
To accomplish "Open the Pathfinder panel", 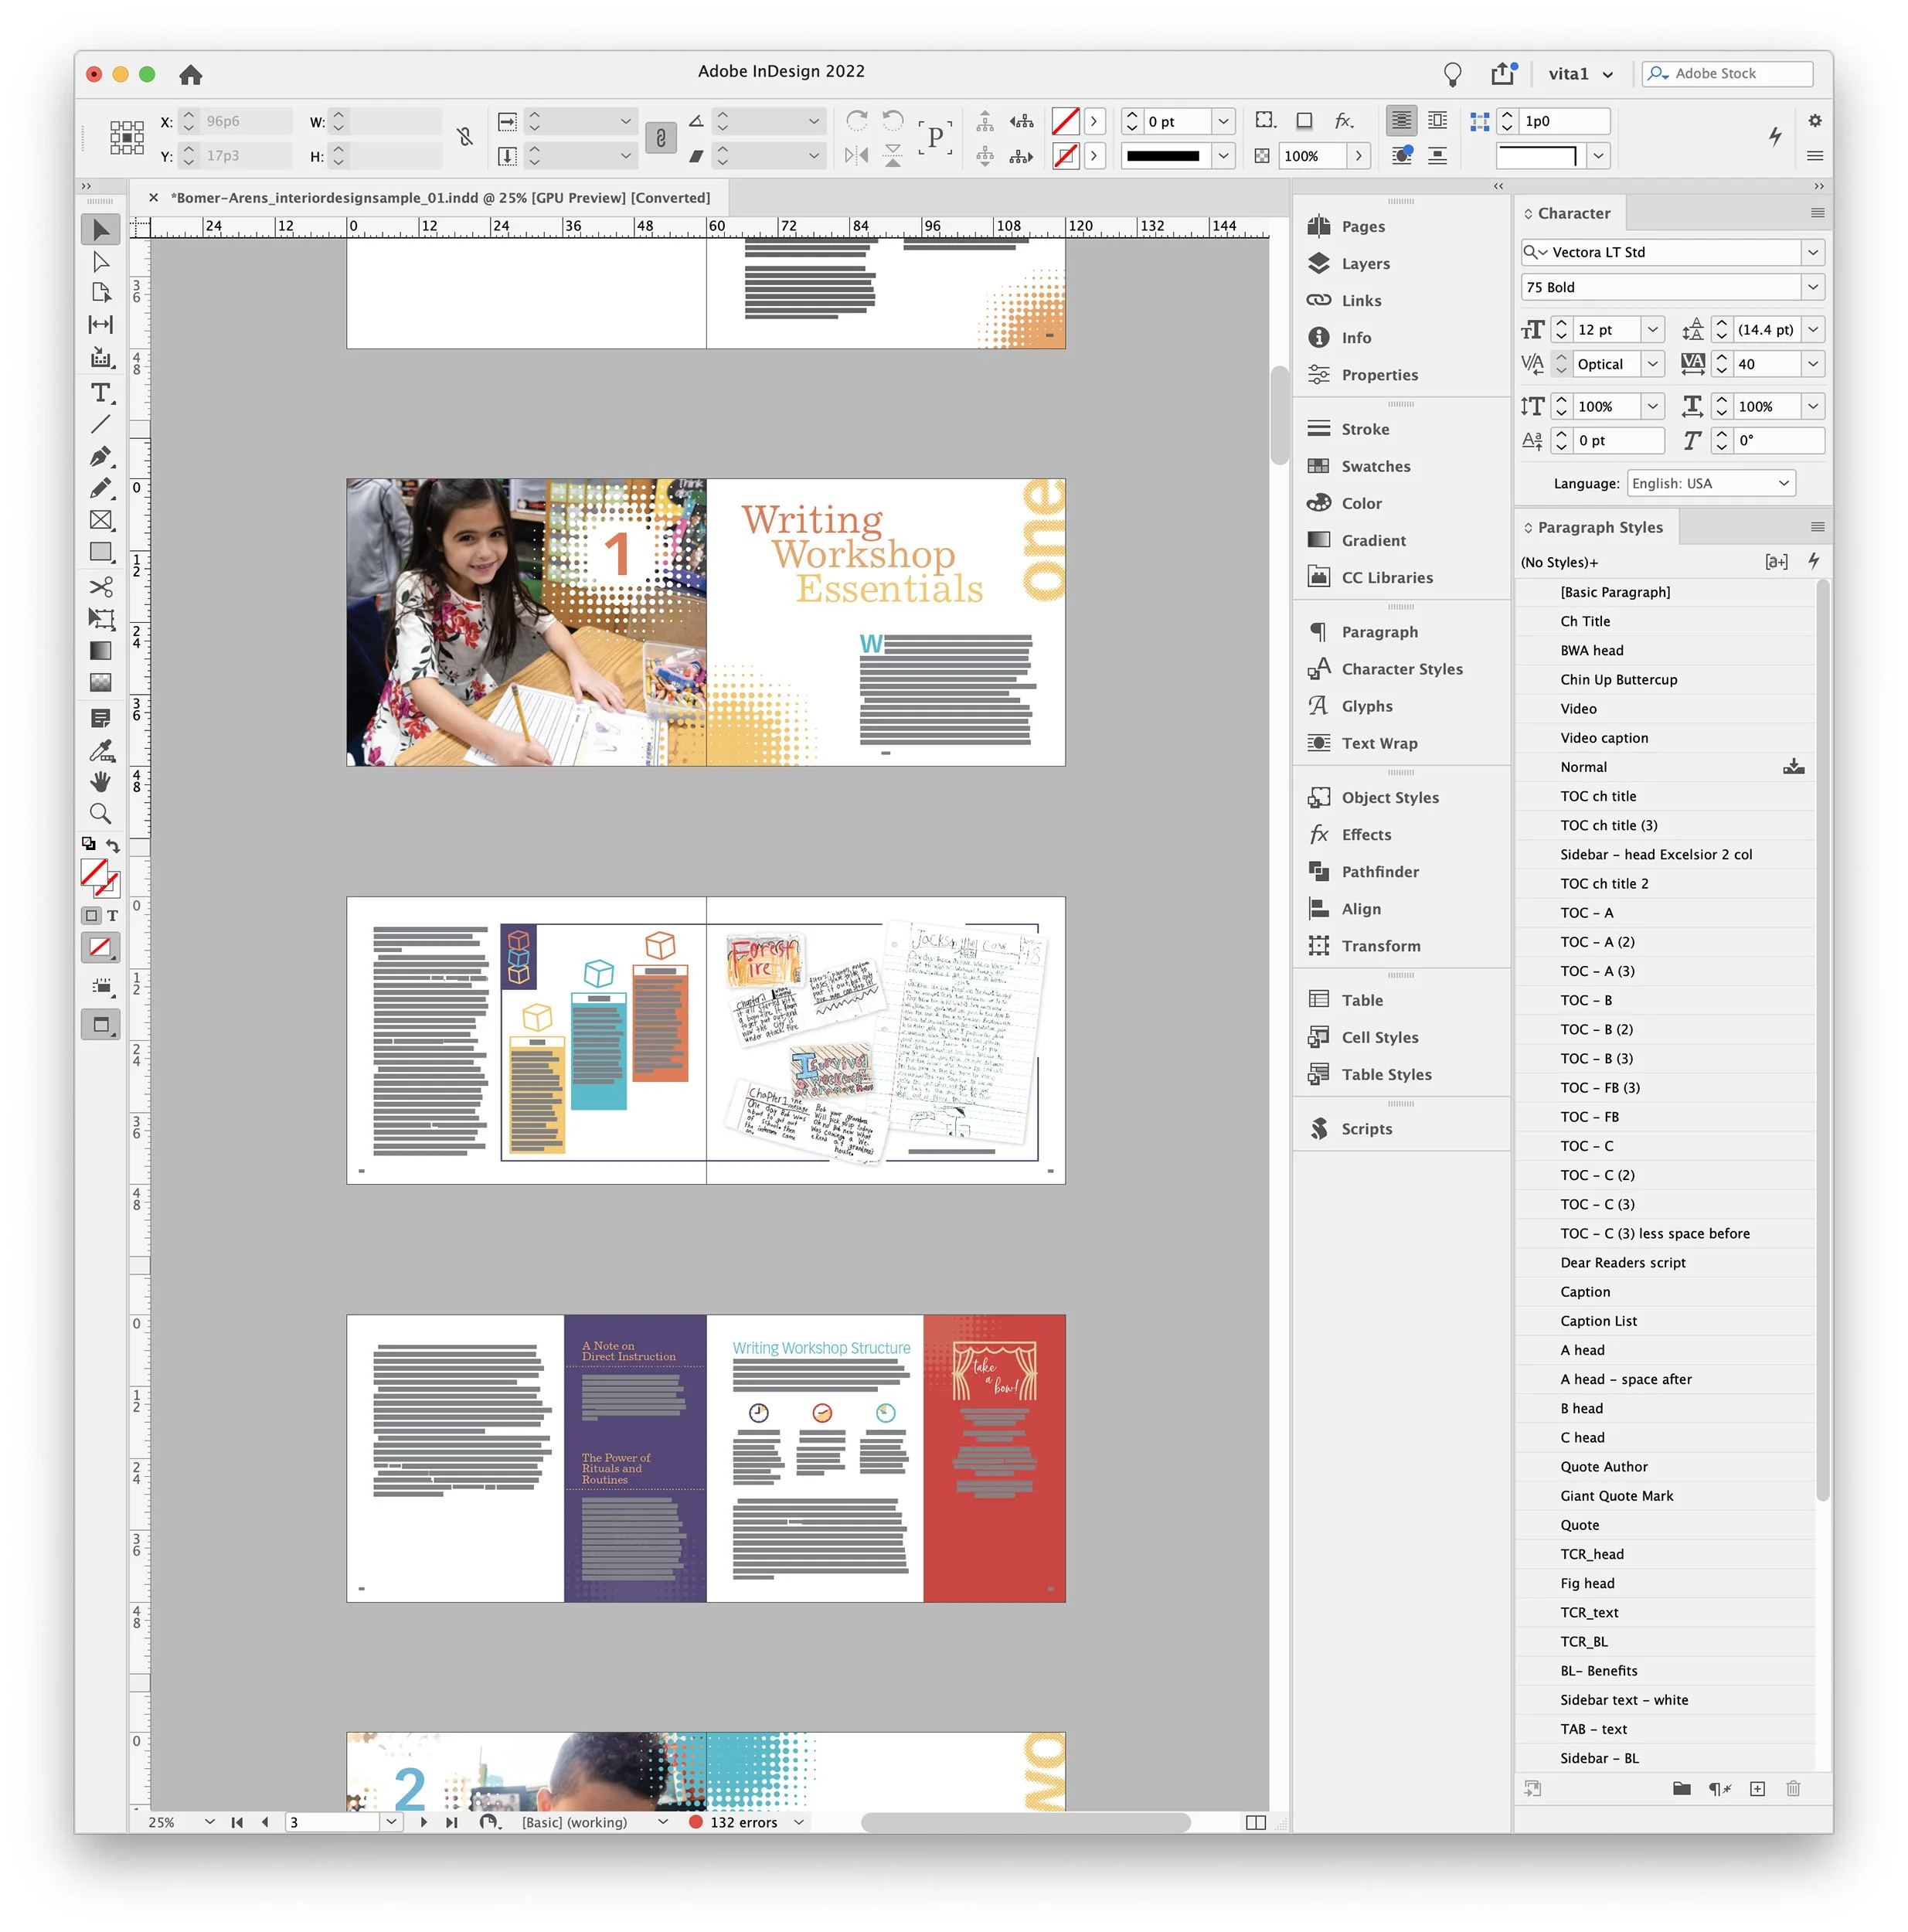I will coord(1379,871).
